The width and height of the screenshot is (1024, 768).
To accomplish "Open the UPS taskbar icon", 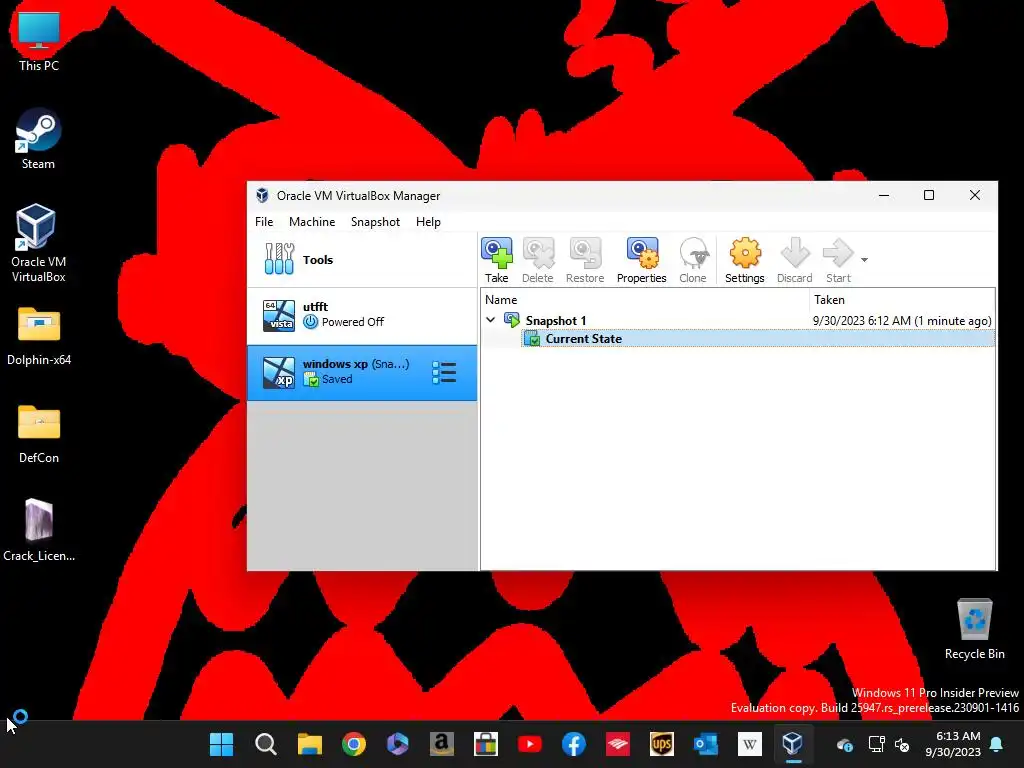I will pos(662,744).
